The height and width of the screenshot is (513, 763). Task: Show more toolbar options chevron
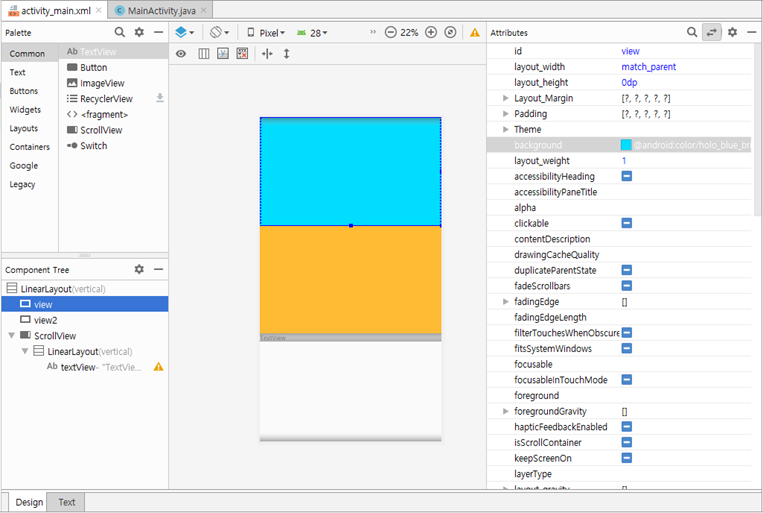click(x=373, y=32)
